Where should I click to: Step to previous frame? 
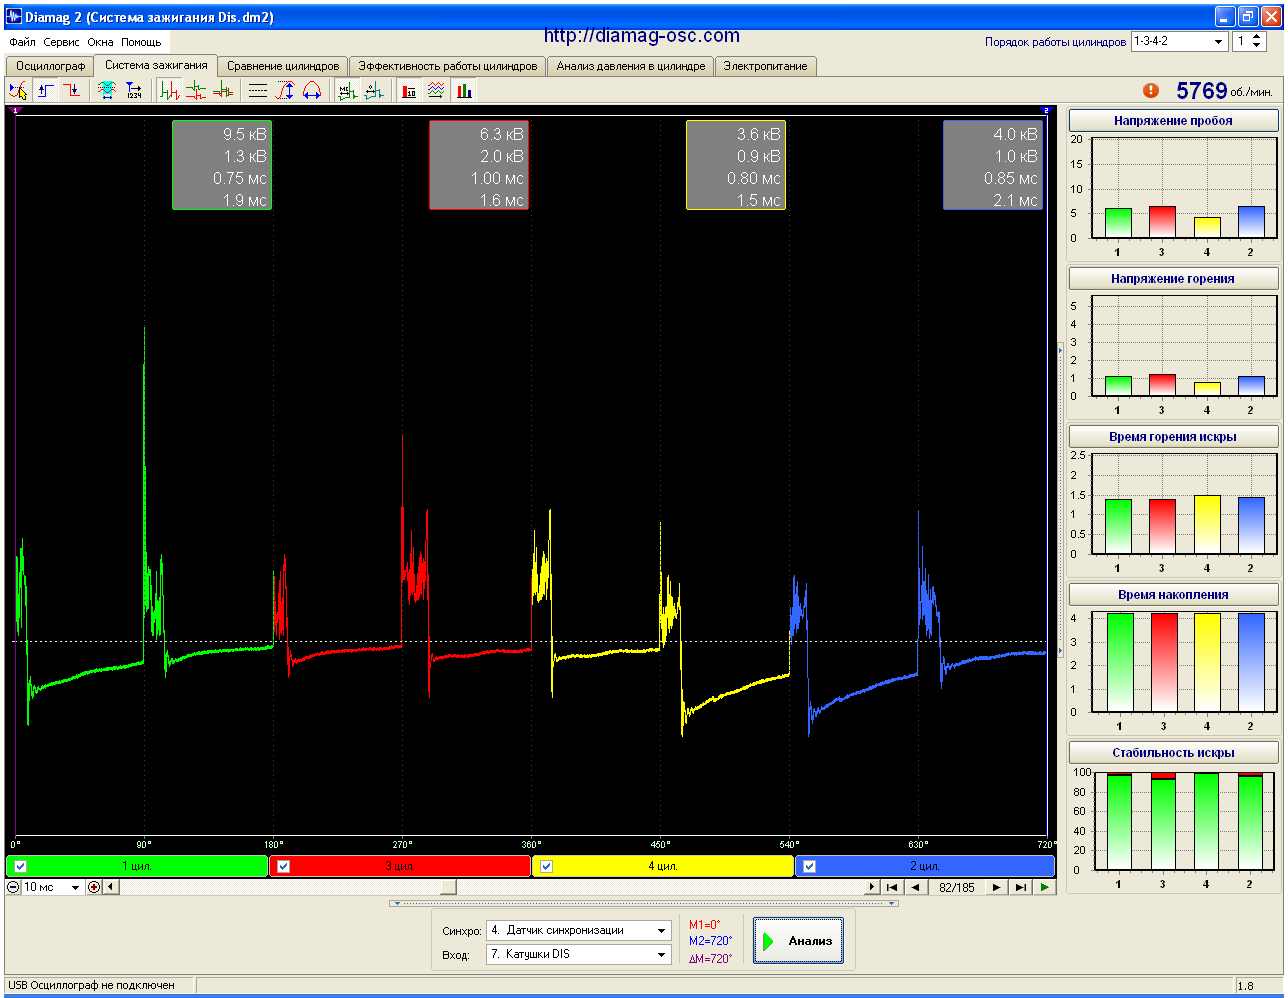coord(916,887)
